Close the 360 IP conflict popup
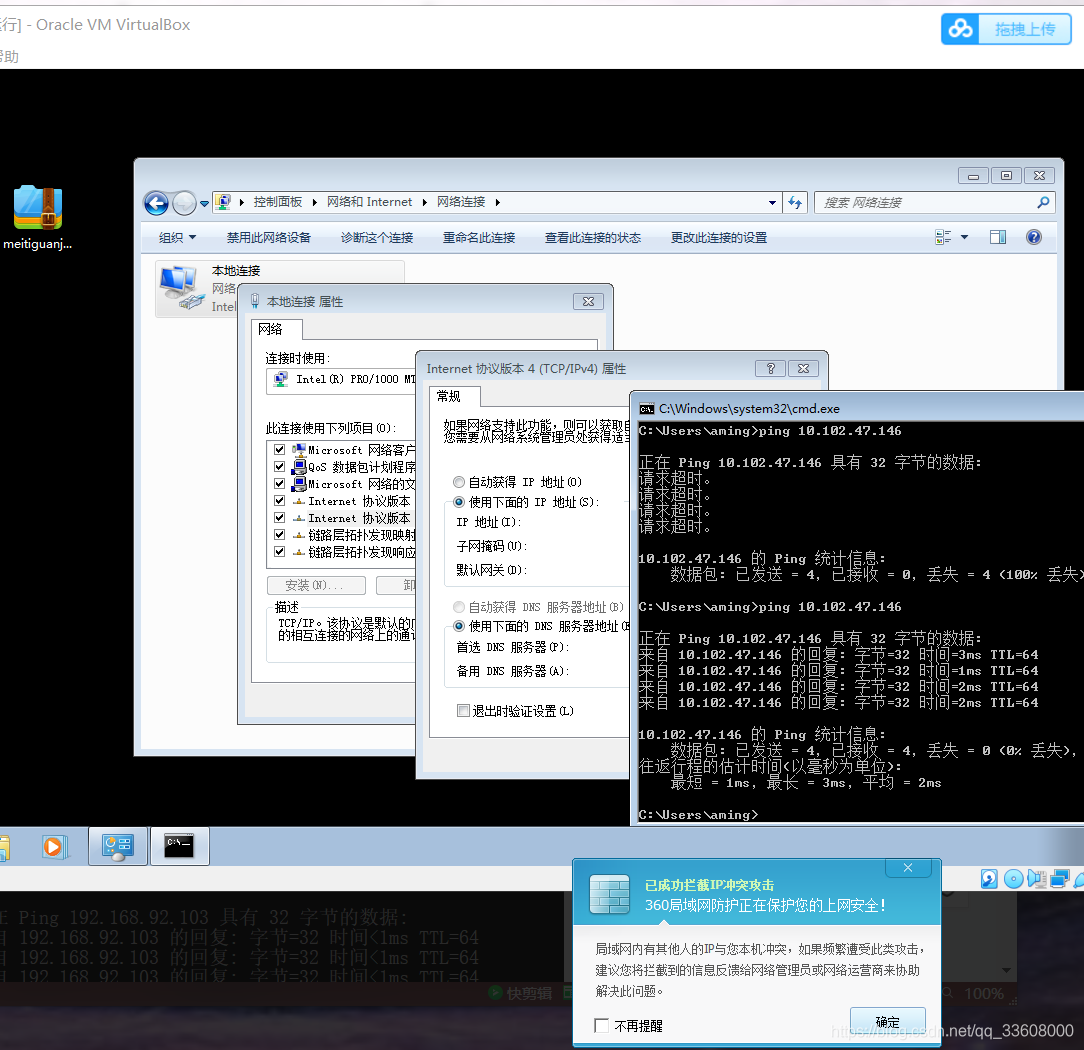Image resolution: width=1084 pixels, height=1050 pixels. [x=908, y=868]
